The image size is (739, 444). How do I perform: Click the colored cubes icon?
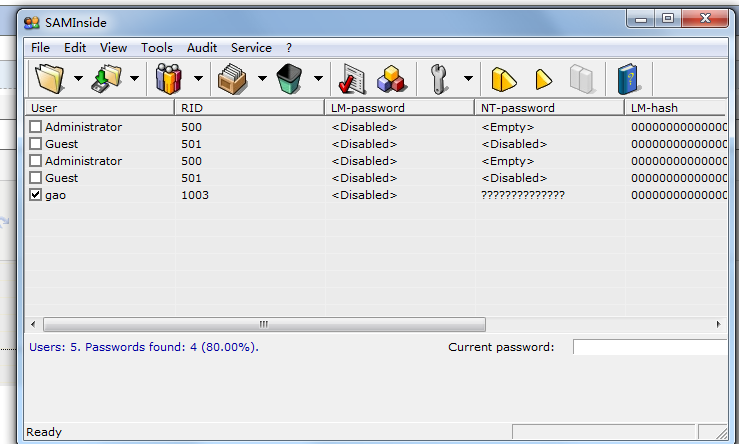coord(391,79)
